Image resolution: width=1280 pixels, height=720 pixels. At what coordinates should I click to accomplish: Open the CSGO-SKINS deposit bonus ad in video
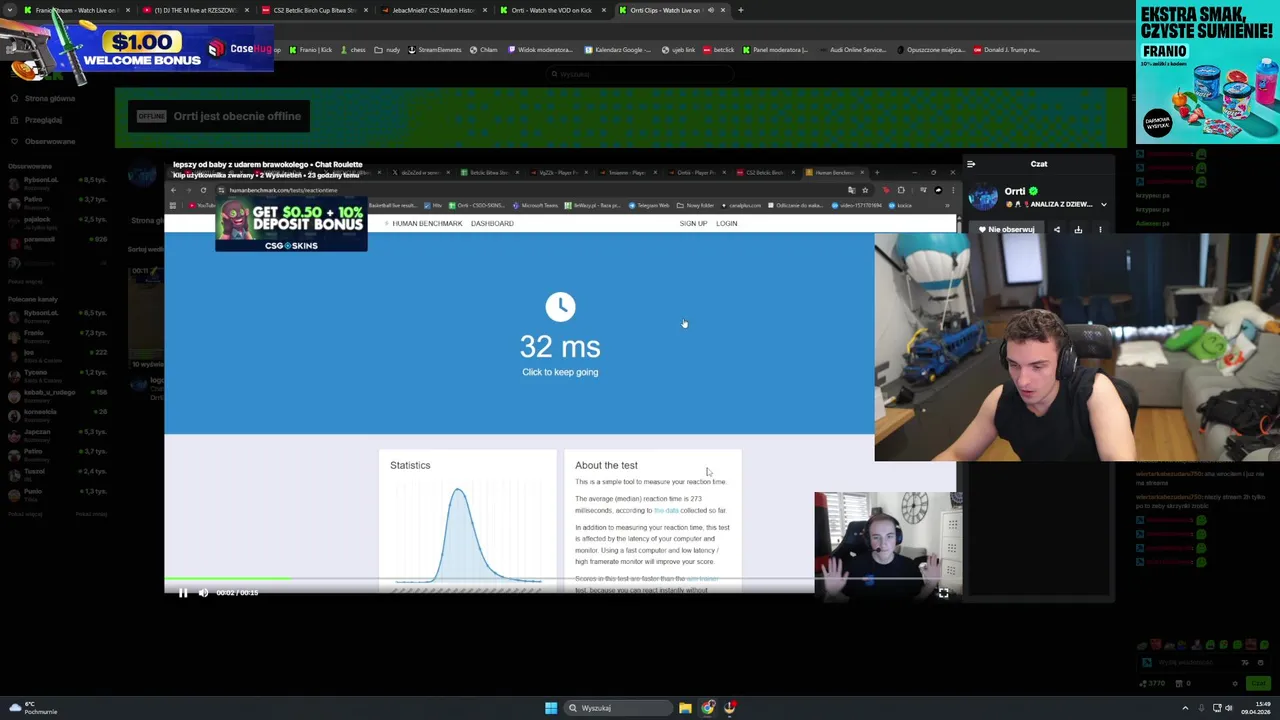[x=291, y=225]
